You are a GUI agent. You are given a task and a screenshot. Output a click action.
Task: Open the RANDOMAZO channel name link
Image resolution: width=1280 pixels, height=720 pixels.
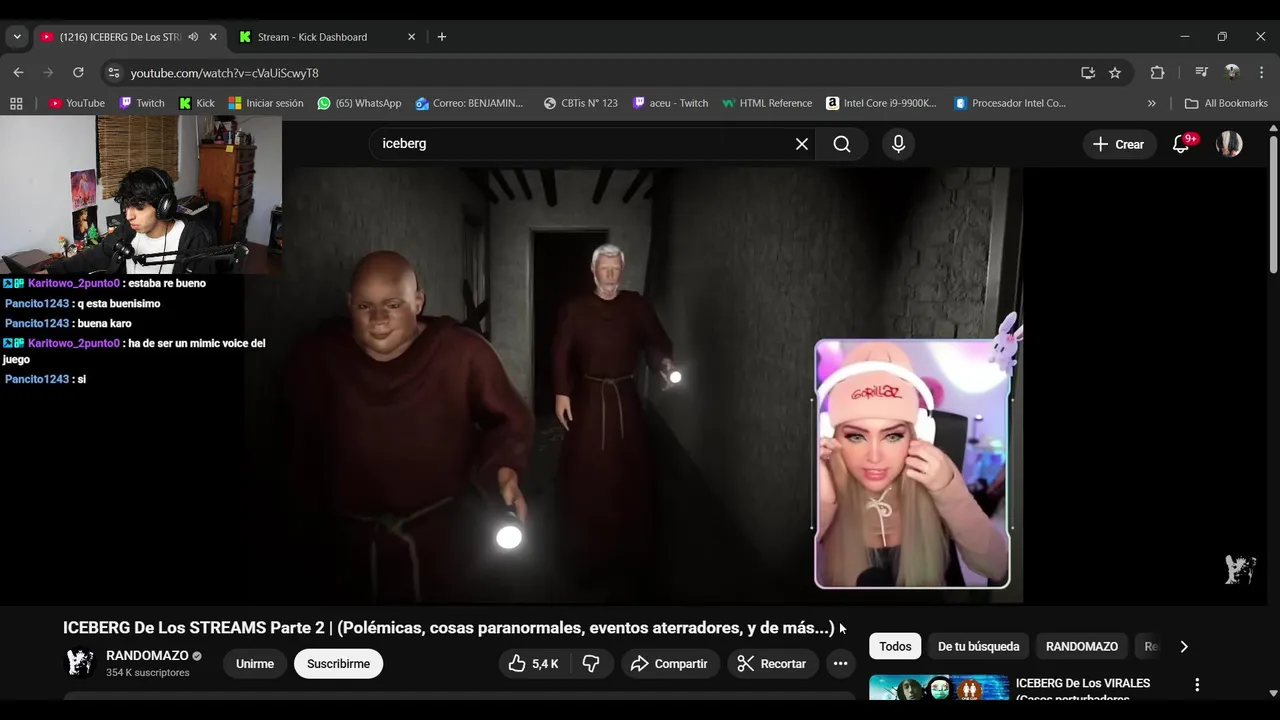click(x=147, y=656)
